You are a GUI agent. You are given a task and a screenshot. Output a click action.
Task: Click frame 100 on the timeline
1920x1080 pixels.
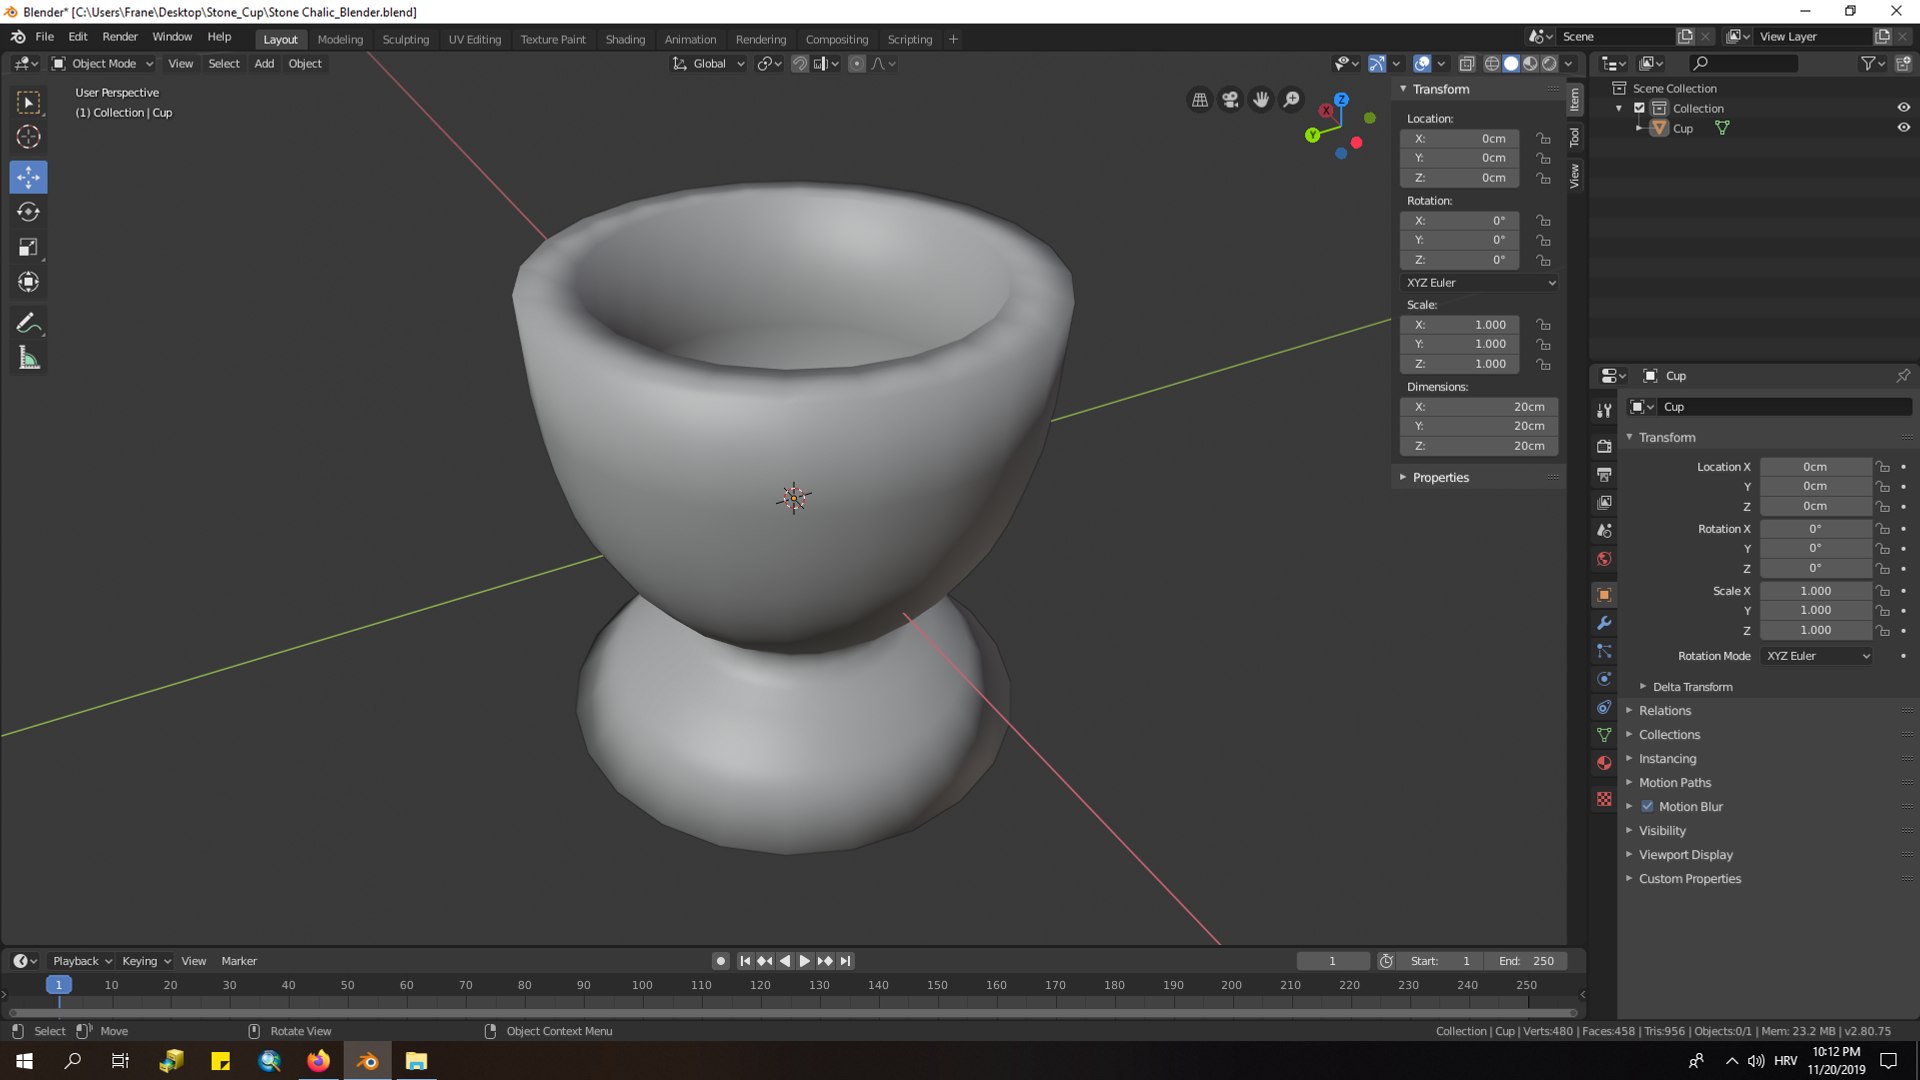pos(642,985)
